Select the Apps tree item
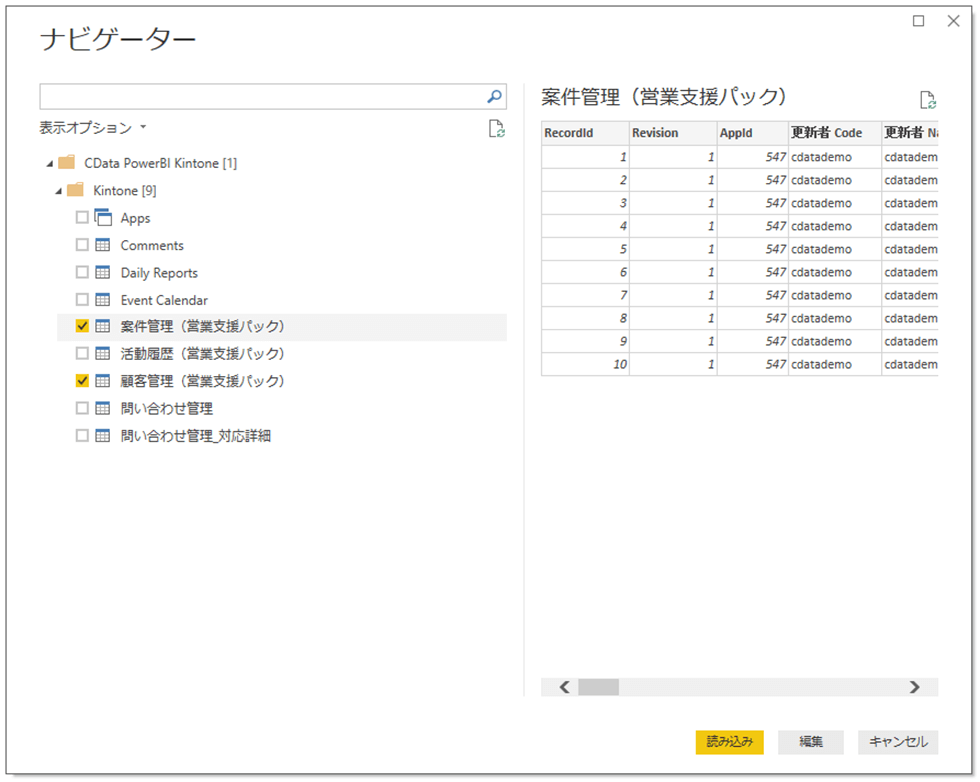This screenshot has width=980, height=782. pyautogui.click(x=136, y=218)
